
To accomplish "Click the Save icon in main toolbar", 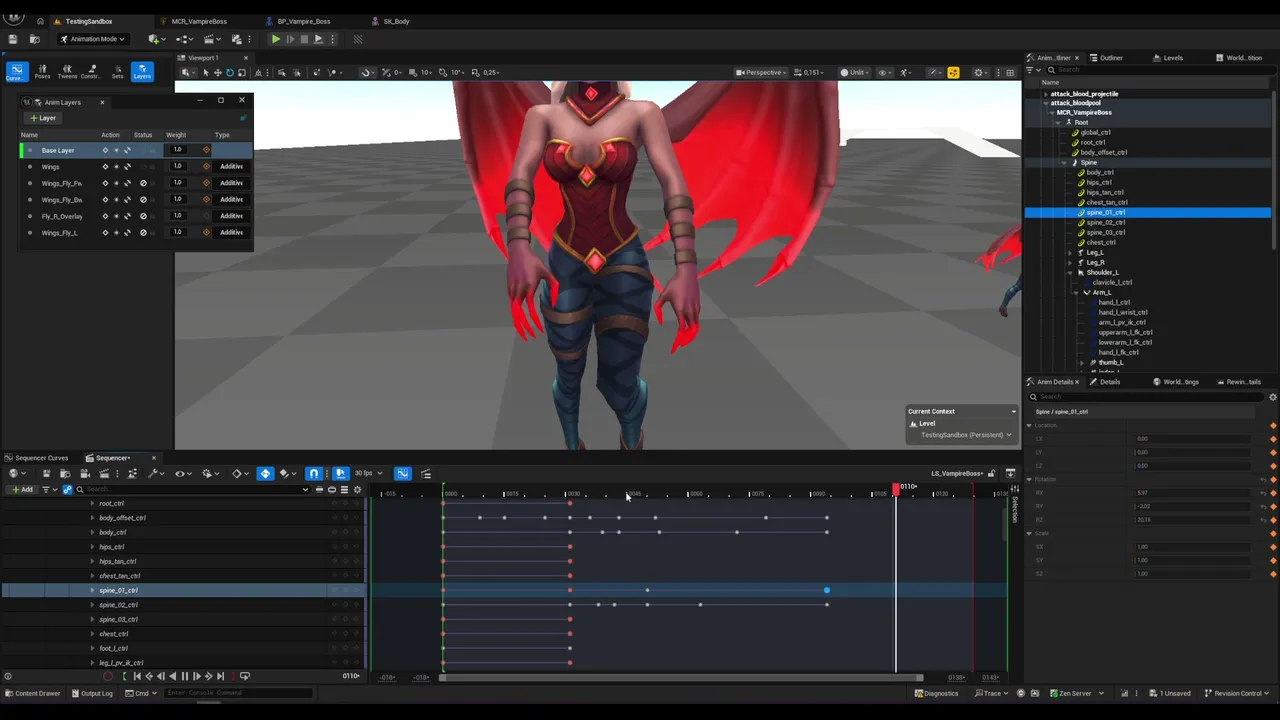I will pos(12,39).
